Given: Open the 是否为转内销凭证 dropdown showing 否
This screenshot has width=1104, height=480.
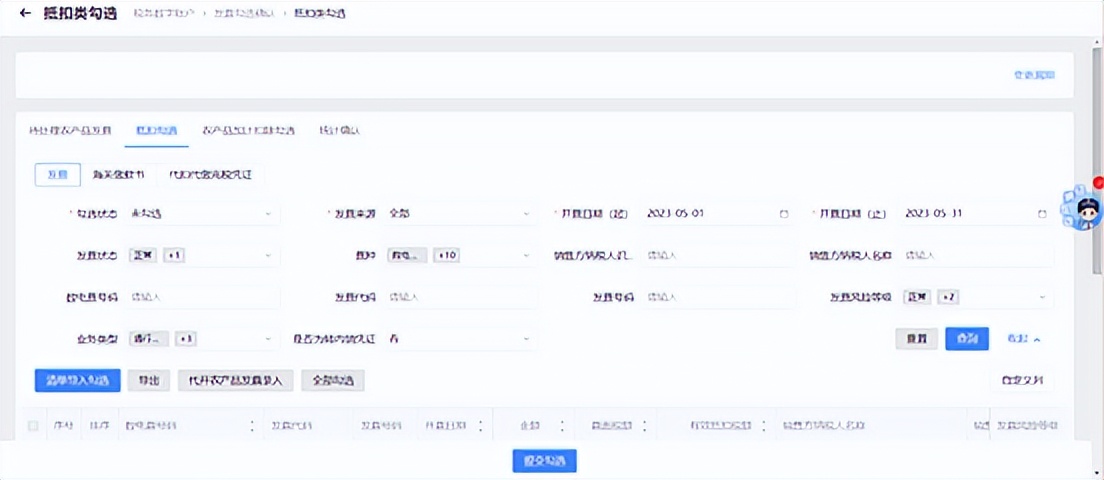Looking at the screenshot, I should tap(460, 339).
